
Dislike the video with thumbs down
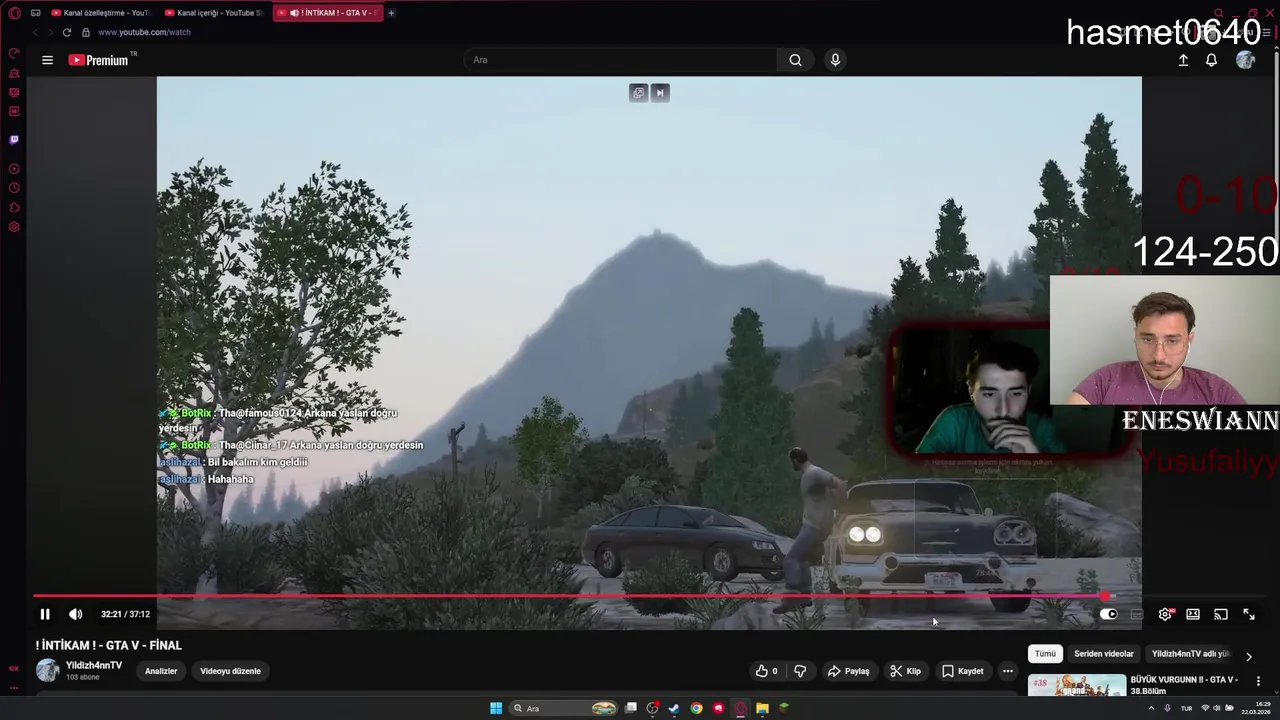pos(800,671)
